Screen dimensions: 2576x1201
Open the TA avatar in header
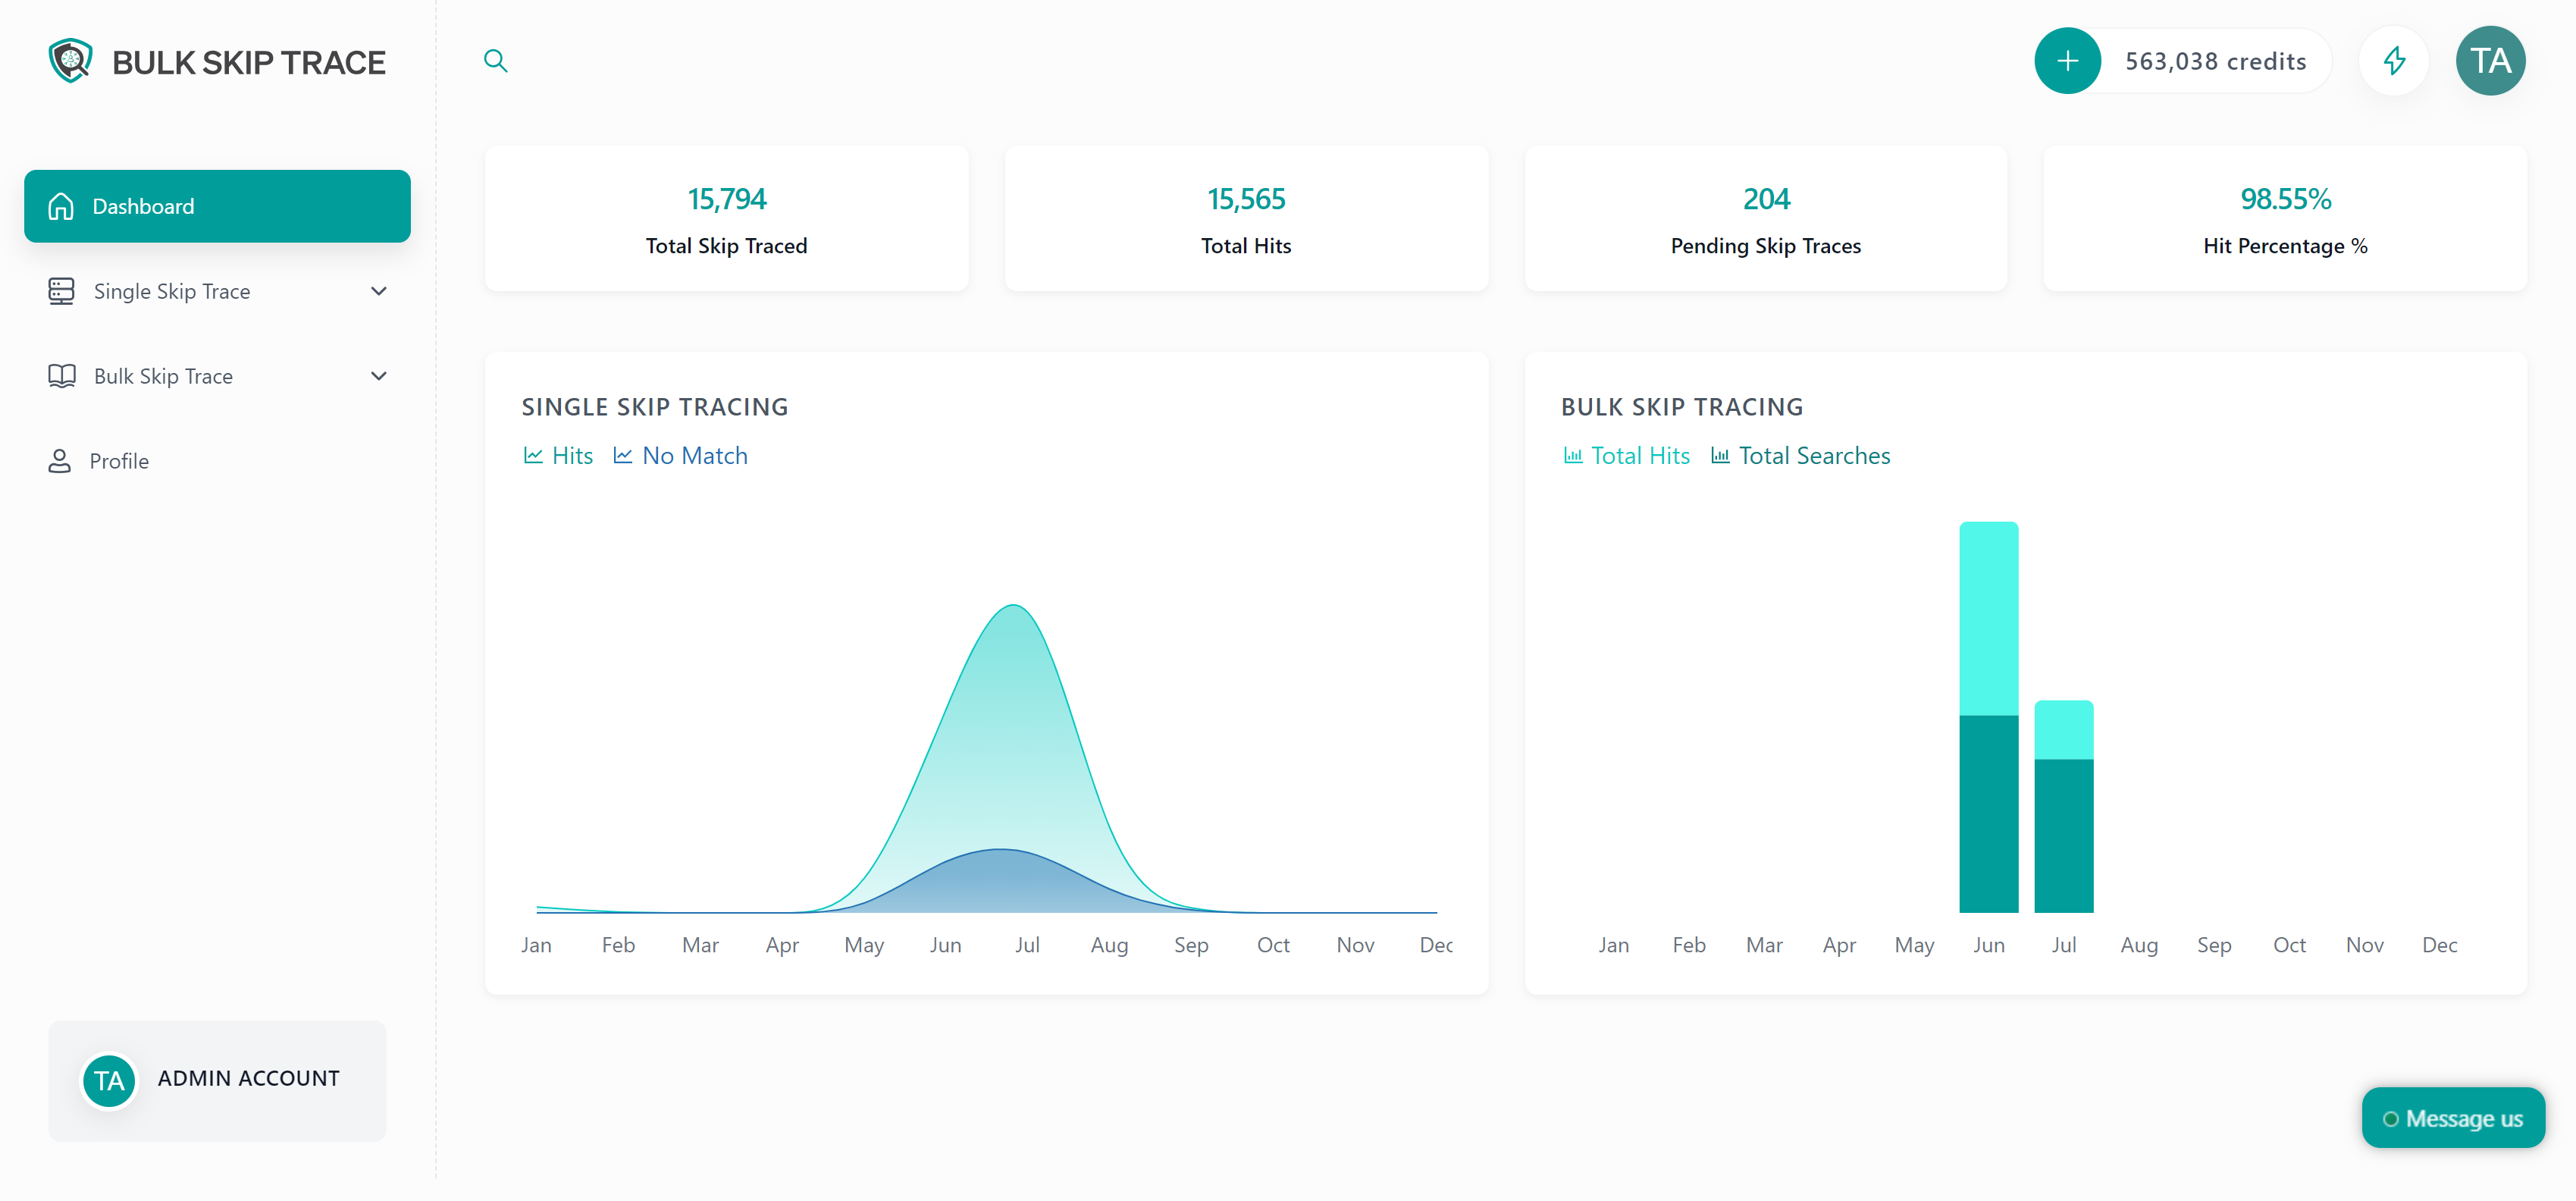pos(2490,61)
